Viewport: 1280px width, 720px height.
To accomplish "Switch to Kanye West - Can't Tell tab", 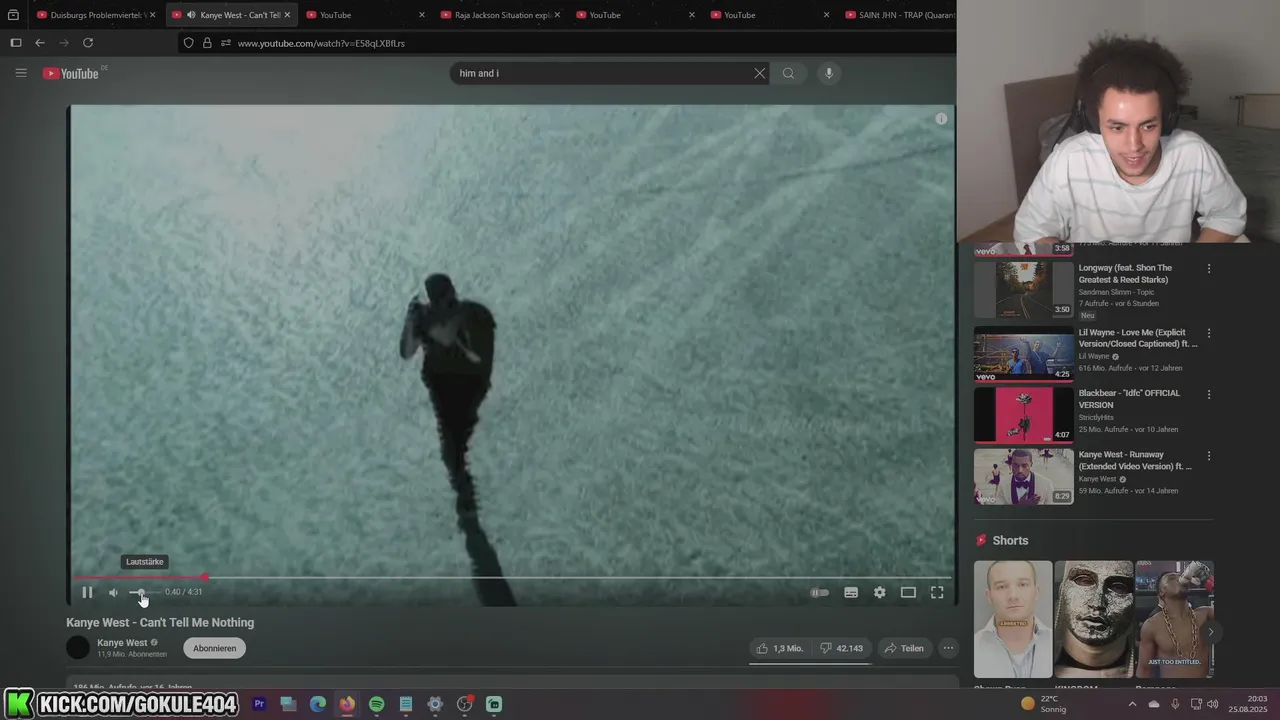I will click(x=232, y=15).
